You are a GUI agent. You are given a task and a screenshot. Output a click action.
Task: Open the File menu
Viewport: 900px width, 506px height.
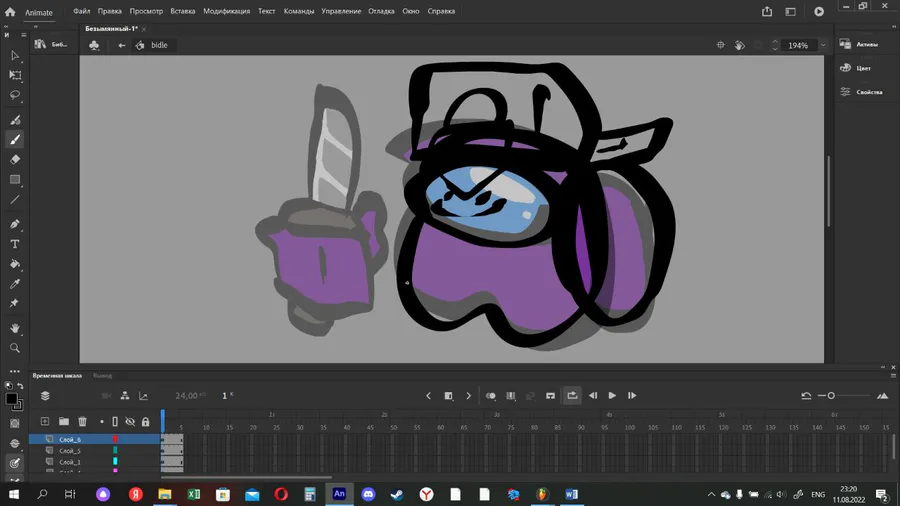[x=82, y=11]
